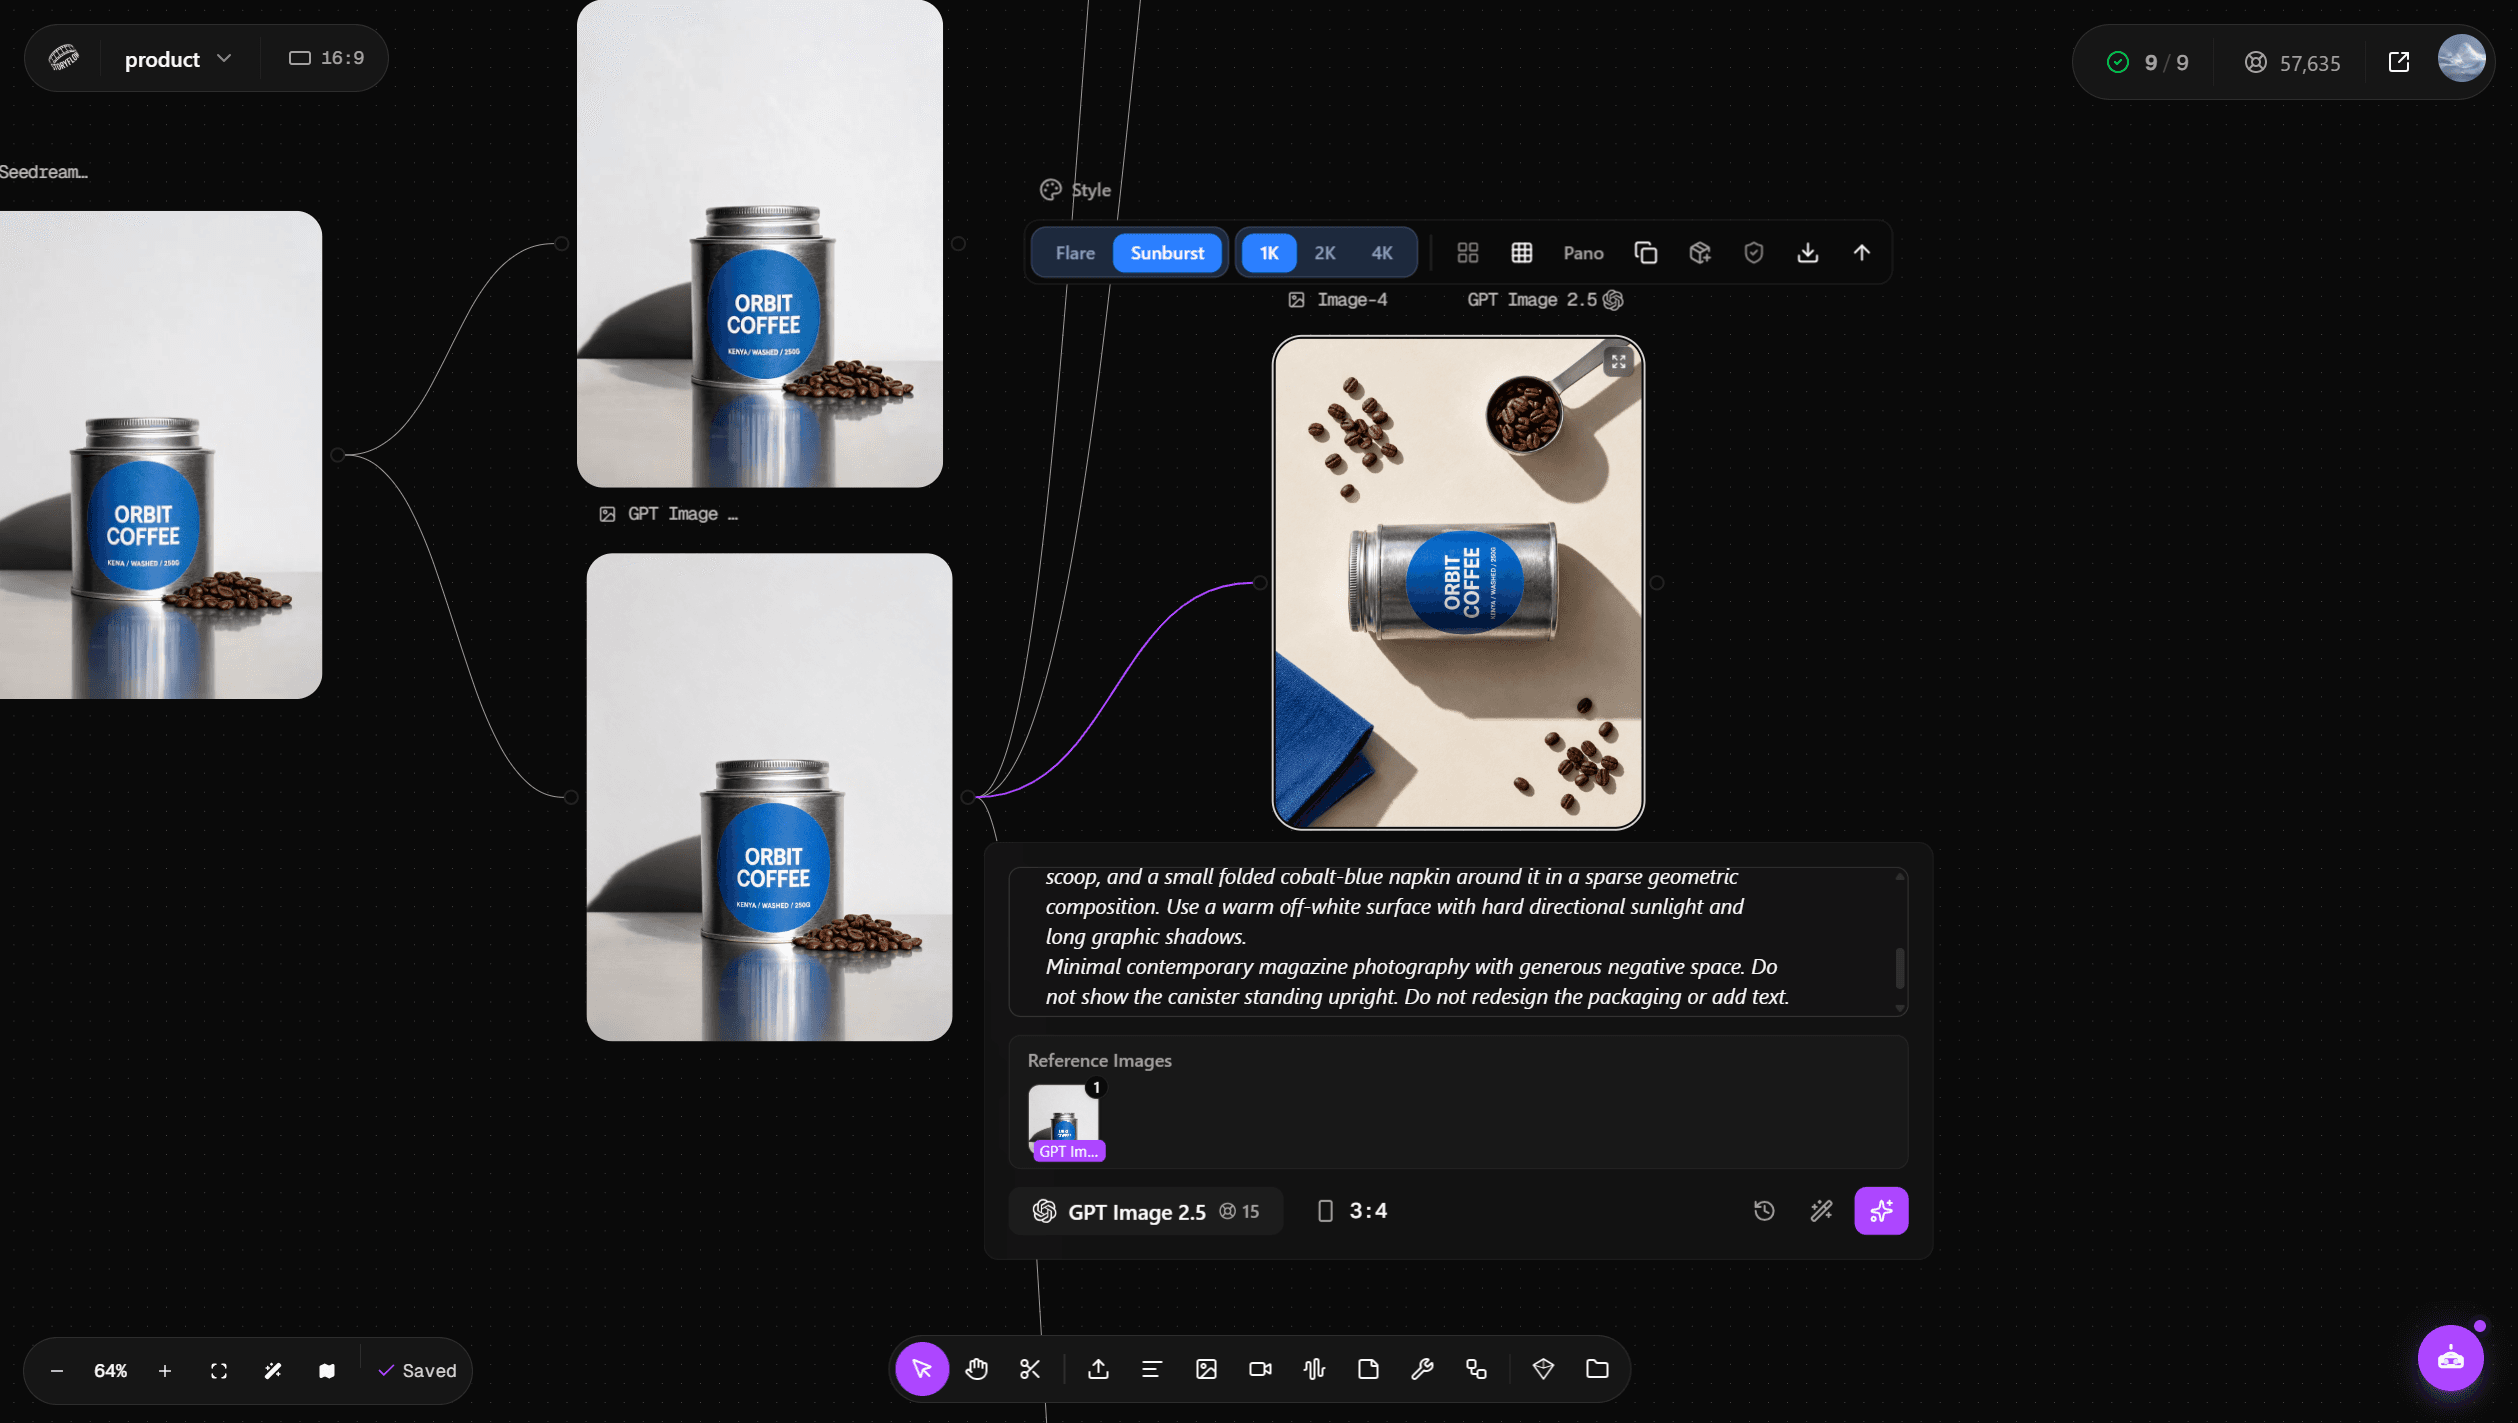
Task: Open the 16:9 canvas ratio selector
Action: (x=327, y=58)
